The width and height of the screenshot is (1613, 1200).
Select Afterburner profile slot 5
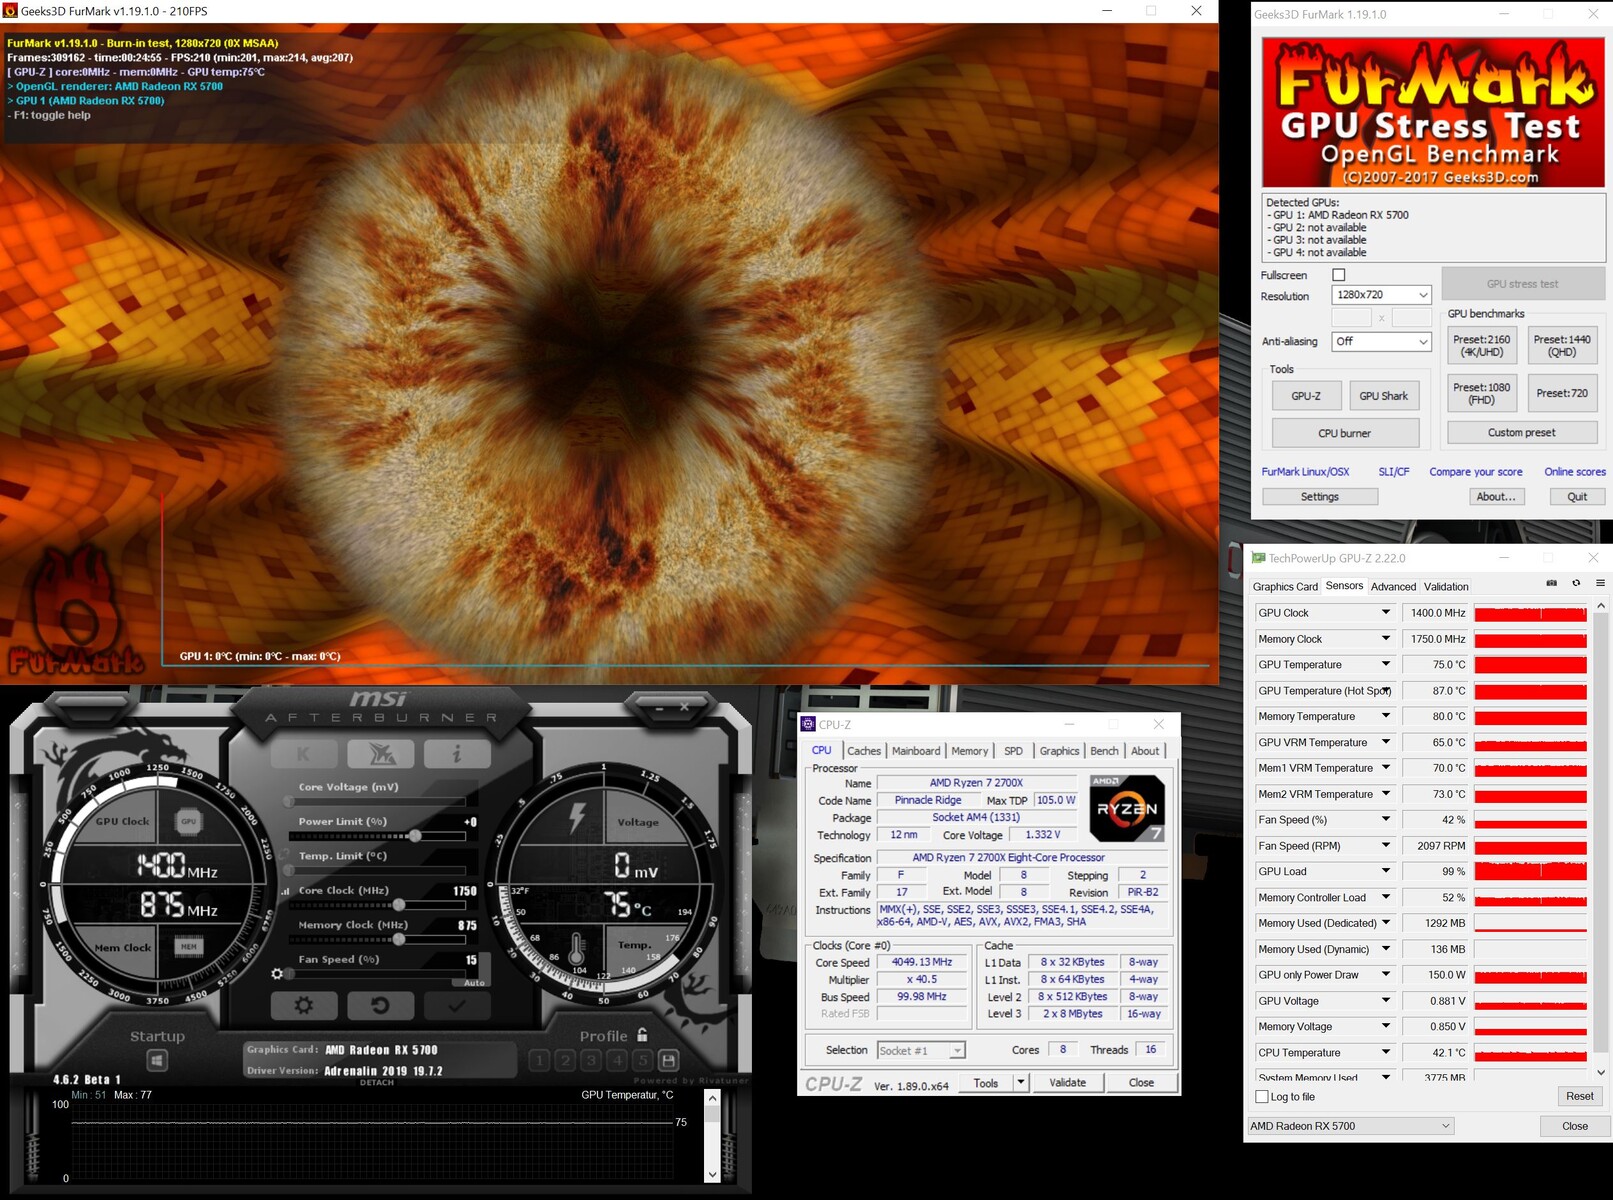click(643, 1060)
